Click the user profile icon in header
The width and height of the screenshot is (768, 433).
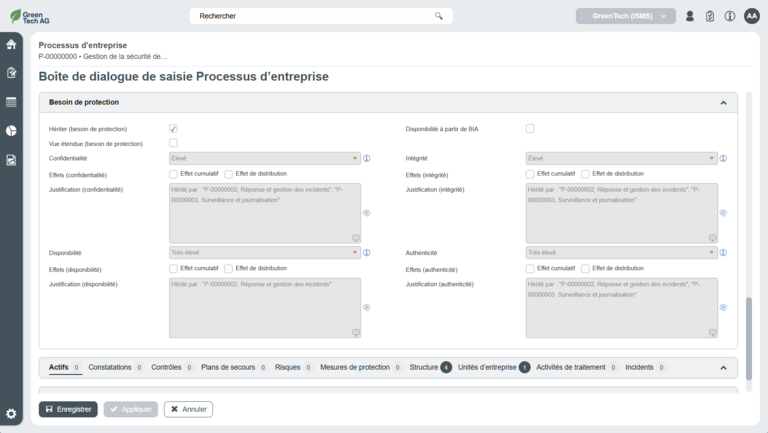coord(690,16)
